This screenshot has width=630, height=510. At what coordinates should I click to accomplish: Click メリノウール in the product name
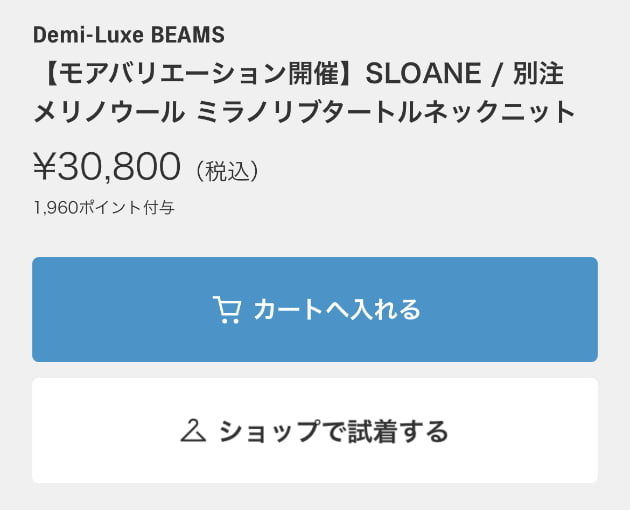pos(108,112)
